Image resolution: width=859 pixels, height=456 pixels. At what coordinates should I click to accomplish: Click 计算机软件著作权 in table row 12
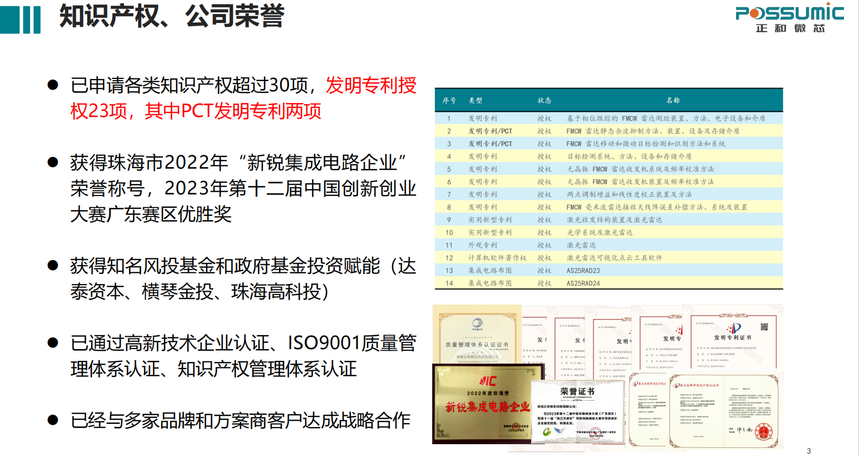(x=498, y=257)
